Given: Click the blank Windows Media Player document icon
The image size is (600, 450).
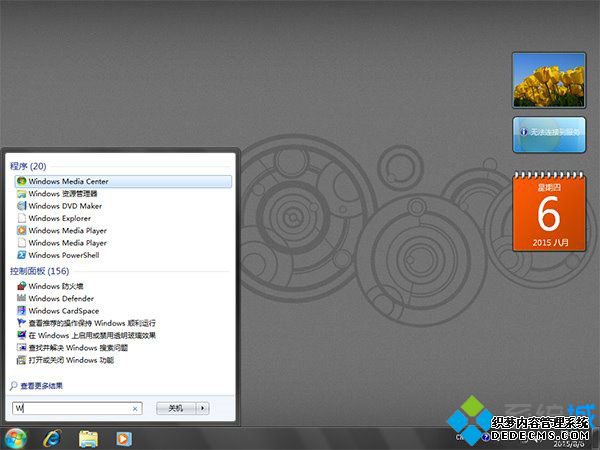Looking at the screenshot, I should pyautogui.click(x=21, y=243).
